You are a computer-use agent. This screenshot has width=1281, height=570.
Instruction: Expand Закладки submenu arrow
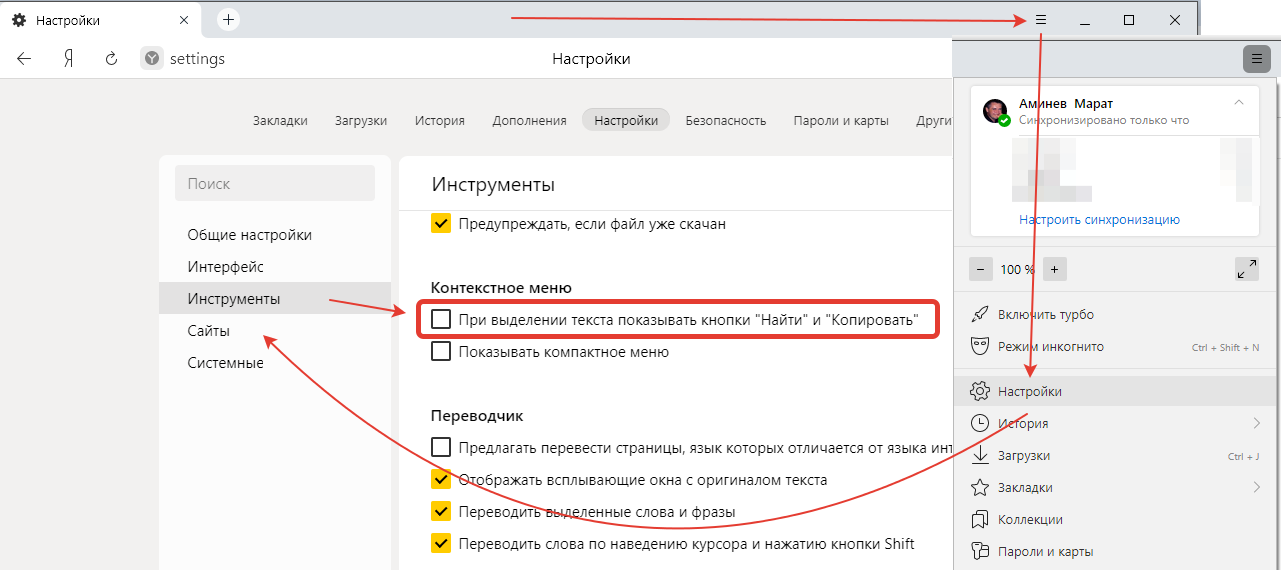click(1257, 487)
